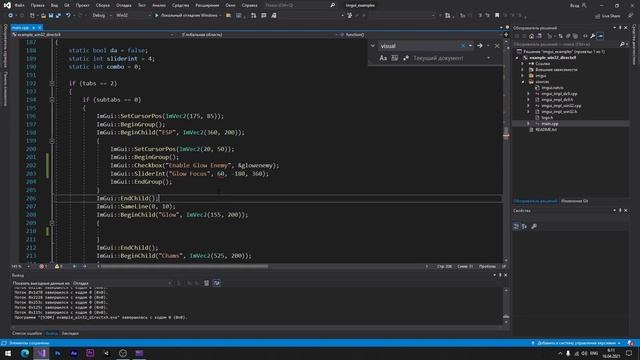Toggle Match Case (Aa) in the find box

point(383,58)
